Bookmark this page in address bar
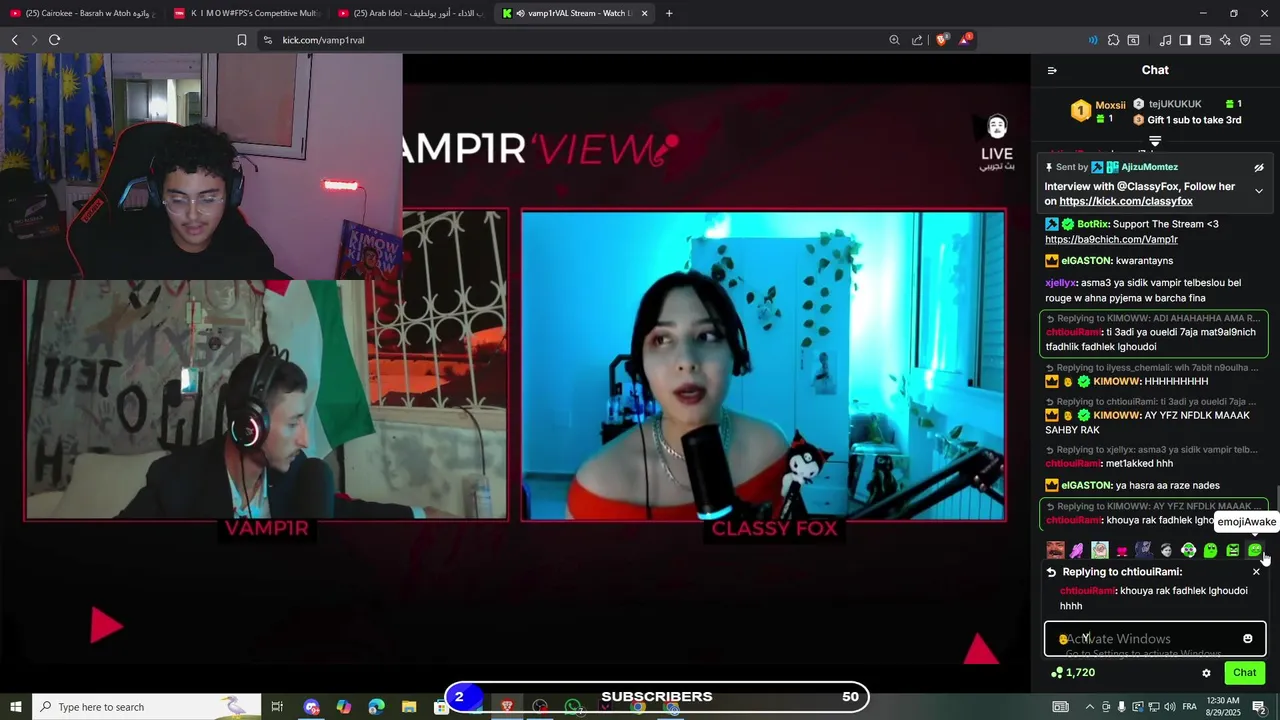The height and width of the screenshot is (720, 1280). [242, 40]
